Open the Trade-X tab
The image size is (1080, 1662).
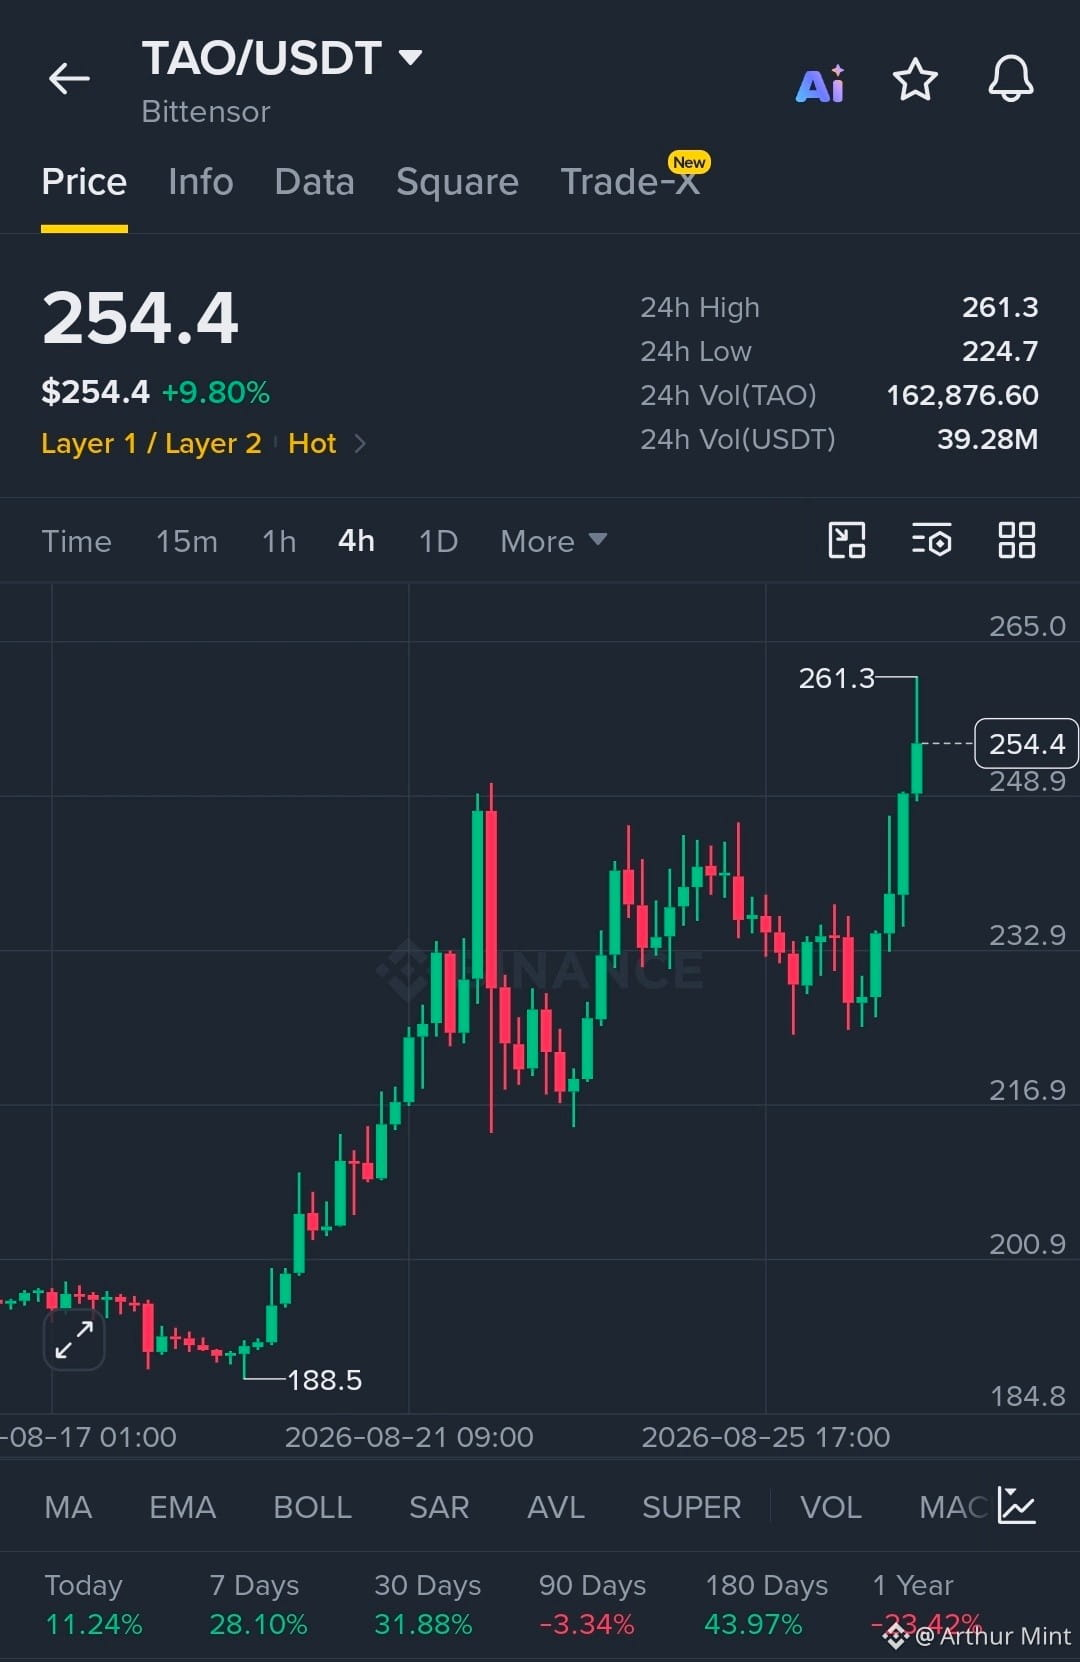tap(630, 182)
